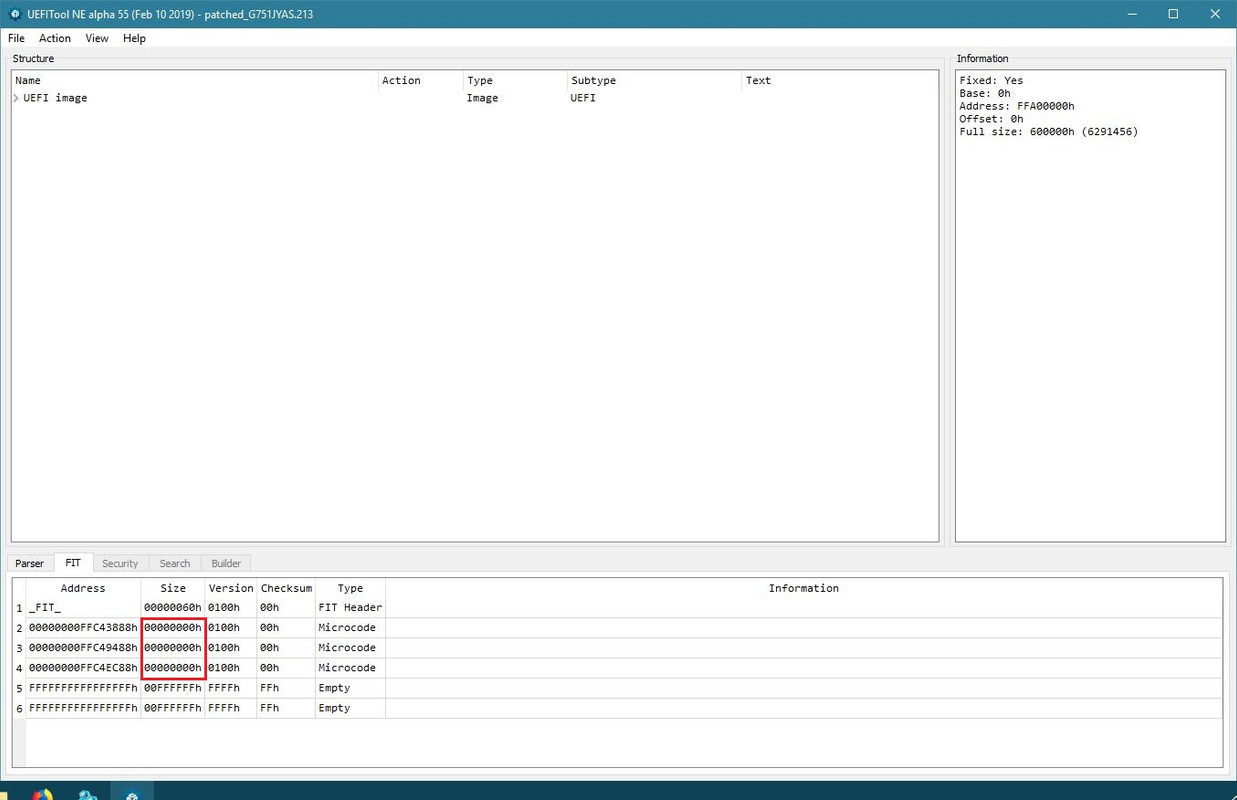Select FFFFFFFFFFFFFFFFh address in row 6

click(x=83, y=708)
